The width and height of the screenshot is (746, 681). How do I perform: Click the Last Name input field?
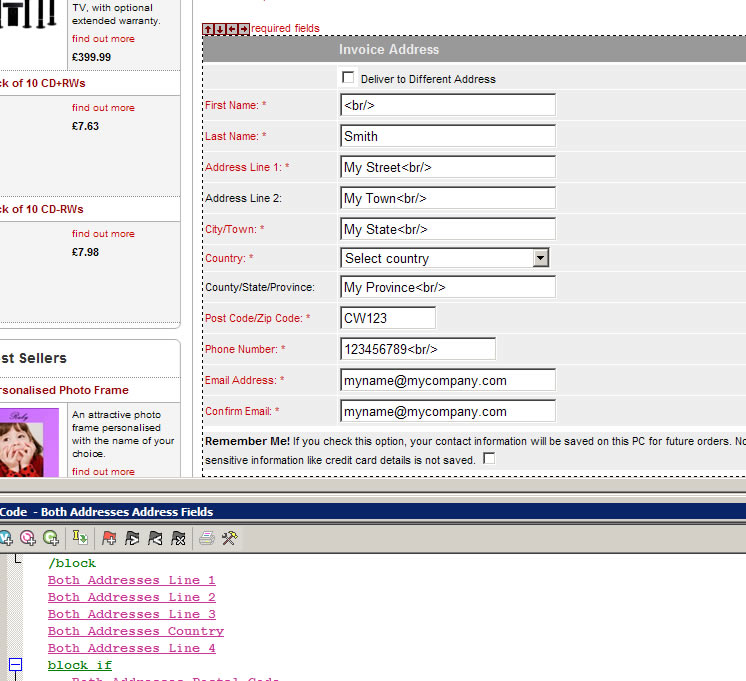(x=447, y=136)
